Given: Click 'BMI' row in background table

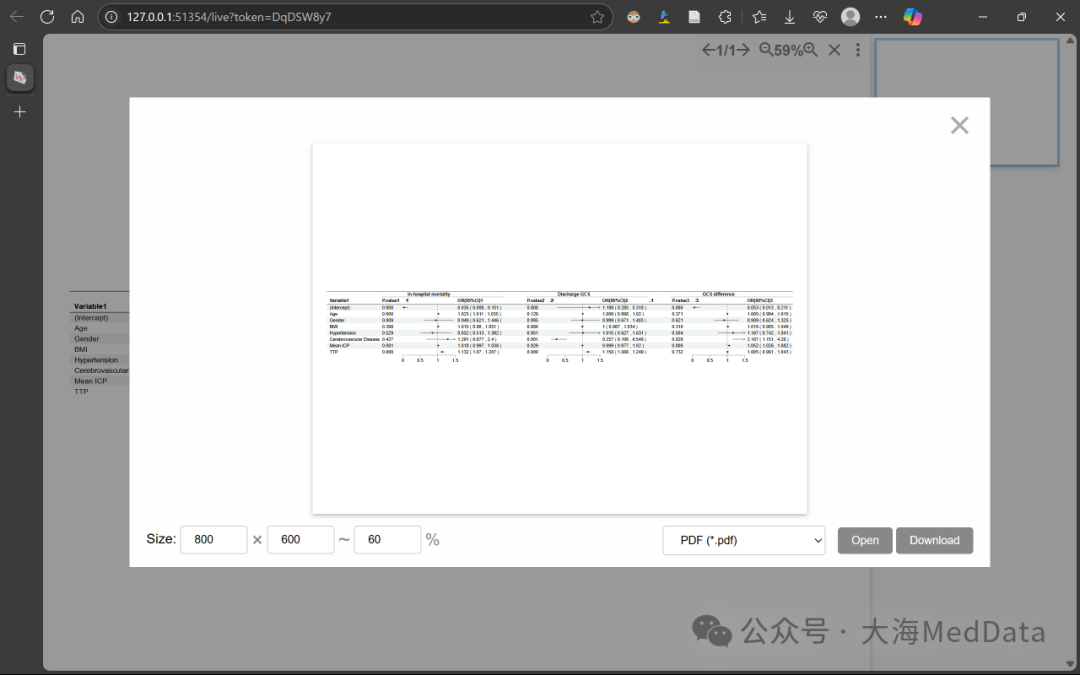Looking at the screenshot, I should pyautogui.click(x=81, y=349).
